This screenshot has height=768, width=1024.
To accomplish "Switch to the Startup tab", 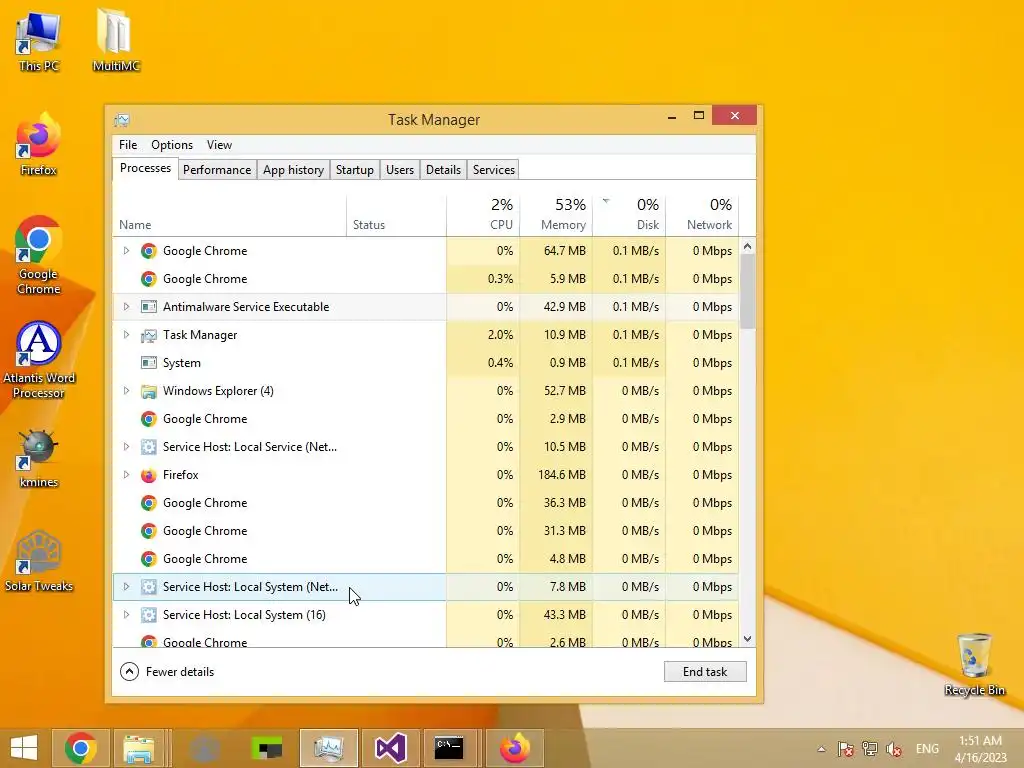I will tap(355, 170).
